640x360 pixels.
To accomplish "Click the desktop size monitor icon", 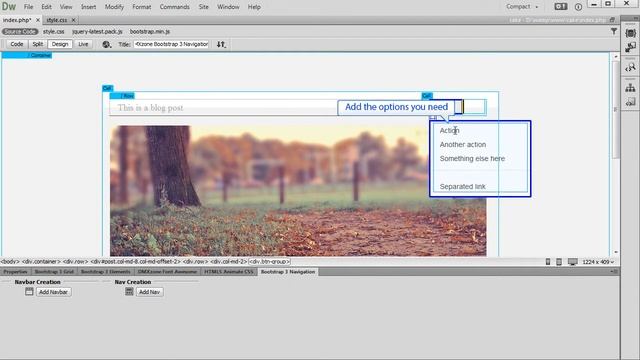I will click(573, 262).
